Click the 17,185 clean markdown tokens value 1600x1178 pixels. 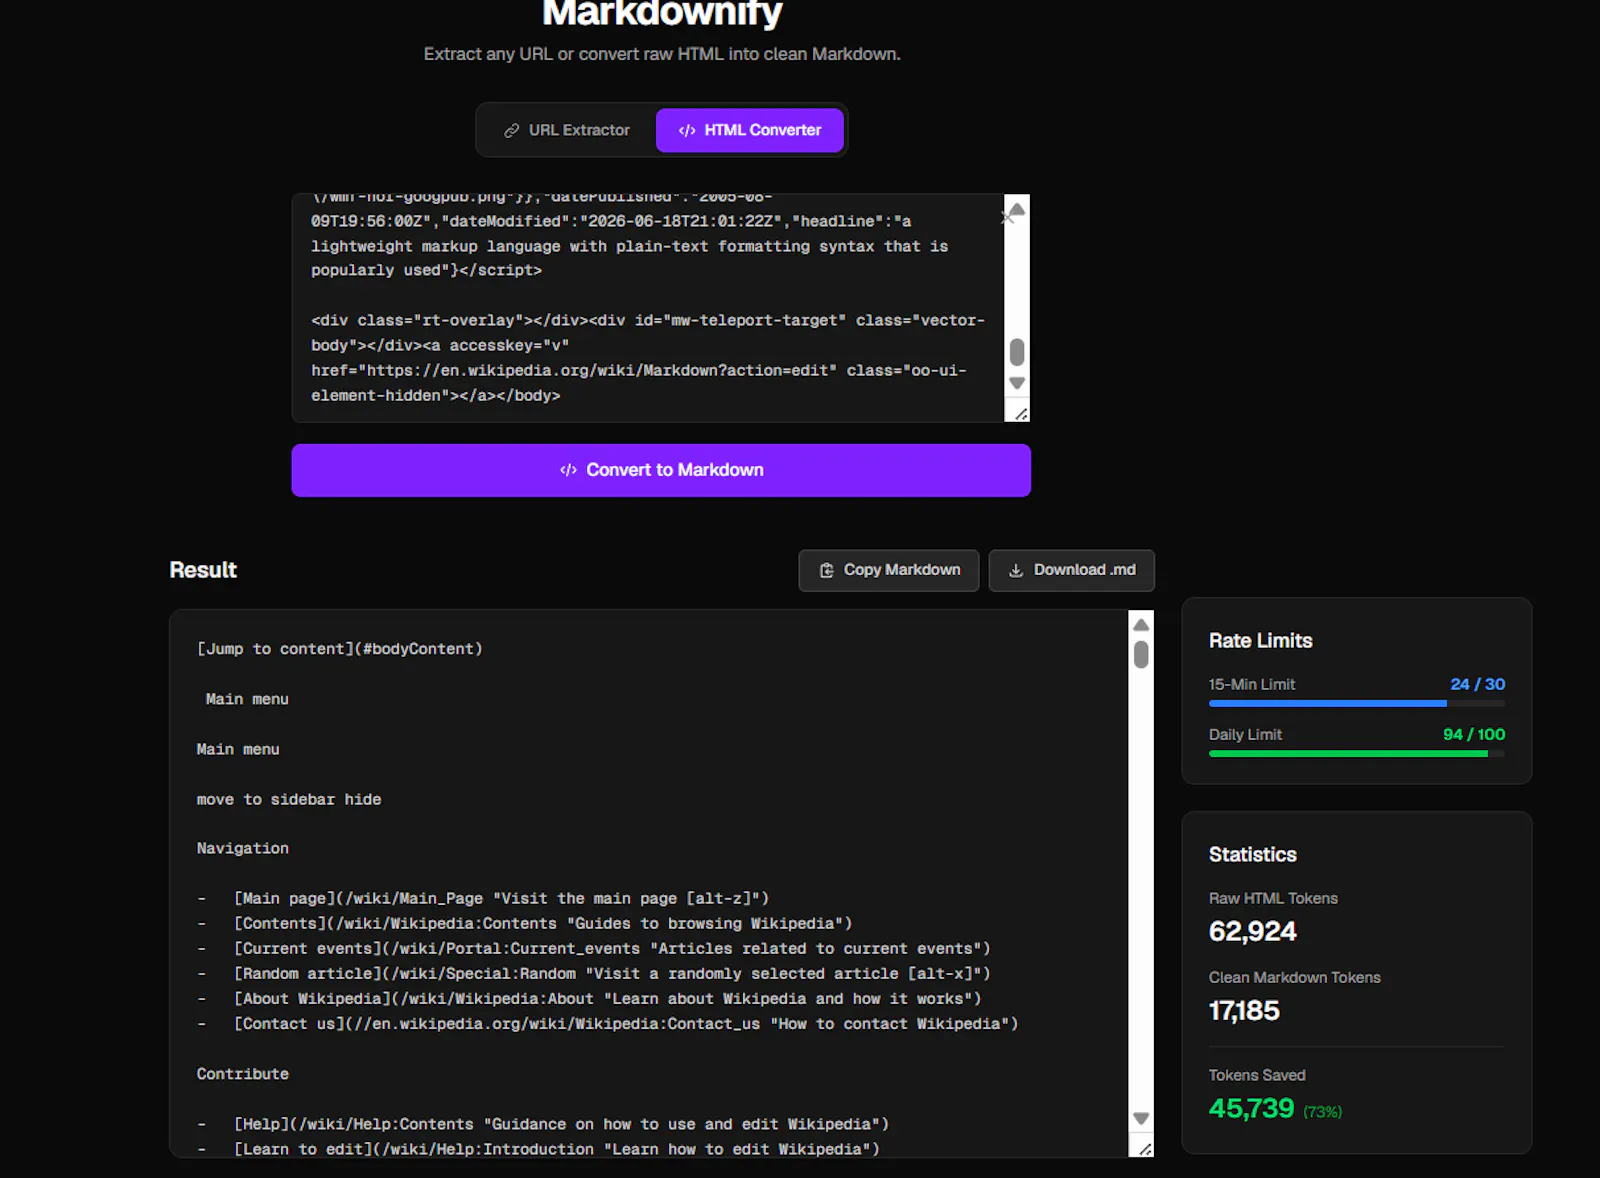pyautogui.click(x=1244, y=1011)
